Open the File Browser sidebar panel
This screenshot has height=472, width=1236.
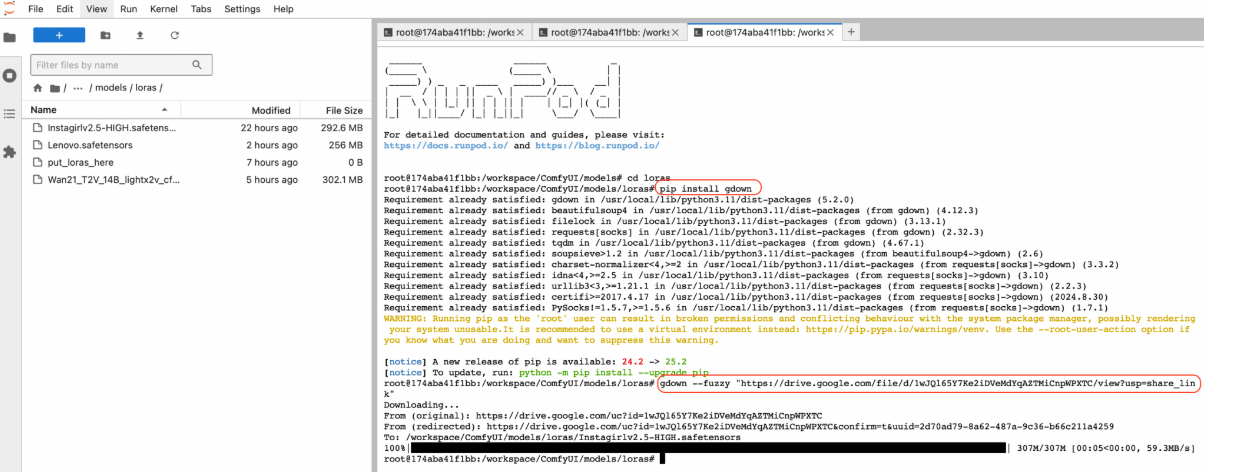(10, 37)
